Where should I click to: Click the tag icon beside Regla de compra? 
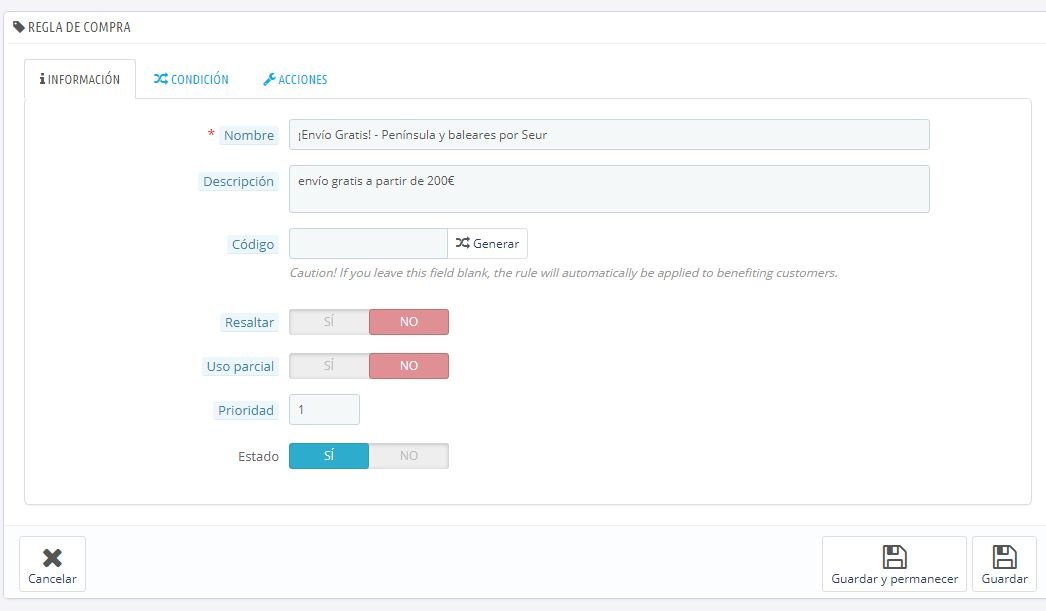pos(19,27)
